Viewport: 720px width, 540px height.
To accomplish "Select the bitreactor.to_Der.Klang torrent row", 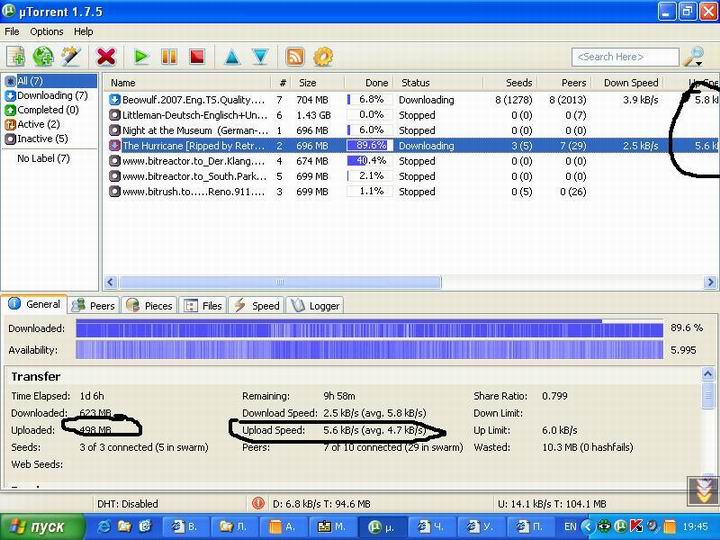I will [x=411, y=161].
